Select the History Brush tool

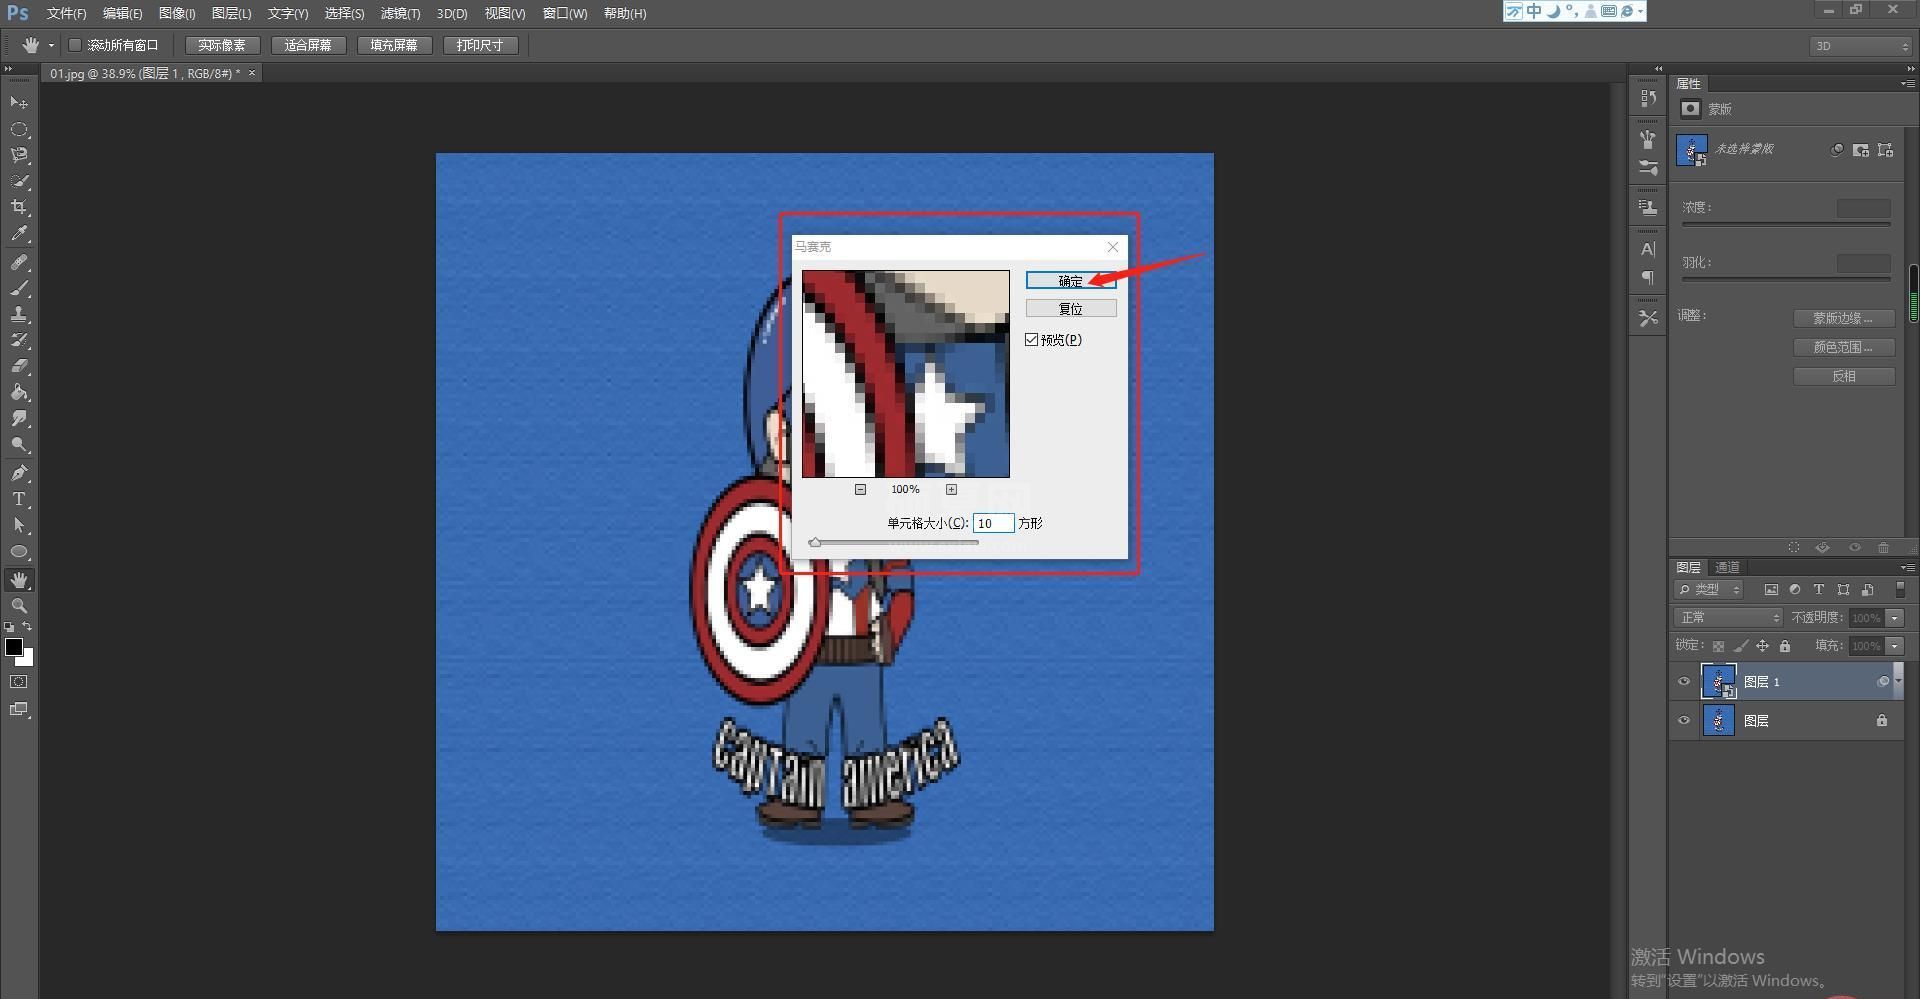[x=19, y=340]
